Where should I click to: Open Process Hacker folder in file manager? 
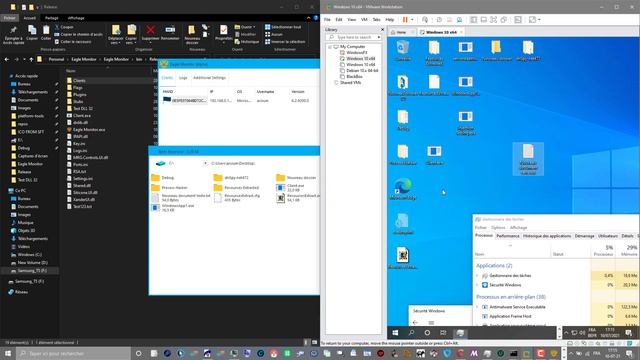pyautogui.click(x=170, y=188)
